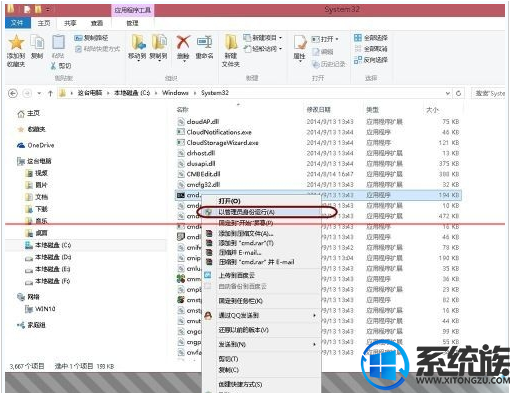Click 本地磁盘 (C:) breadcrumb in address bar
The width and height of the screenshot is (510, 393).
132,93
